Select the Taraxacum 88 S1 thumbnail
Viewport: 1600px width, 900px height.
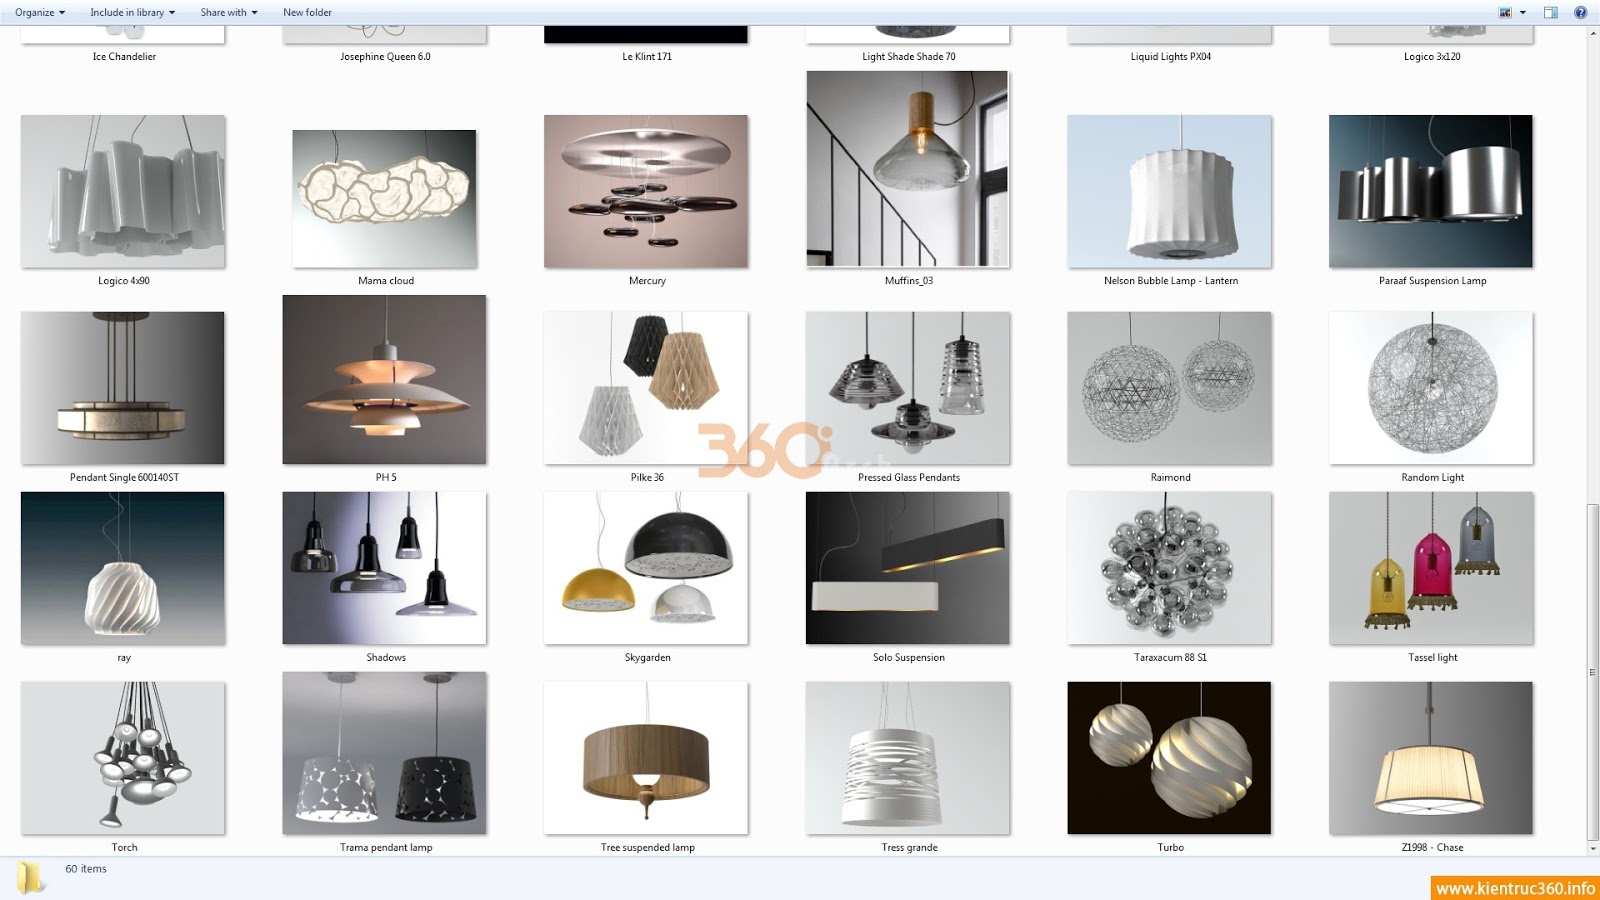coord(1170,568)
